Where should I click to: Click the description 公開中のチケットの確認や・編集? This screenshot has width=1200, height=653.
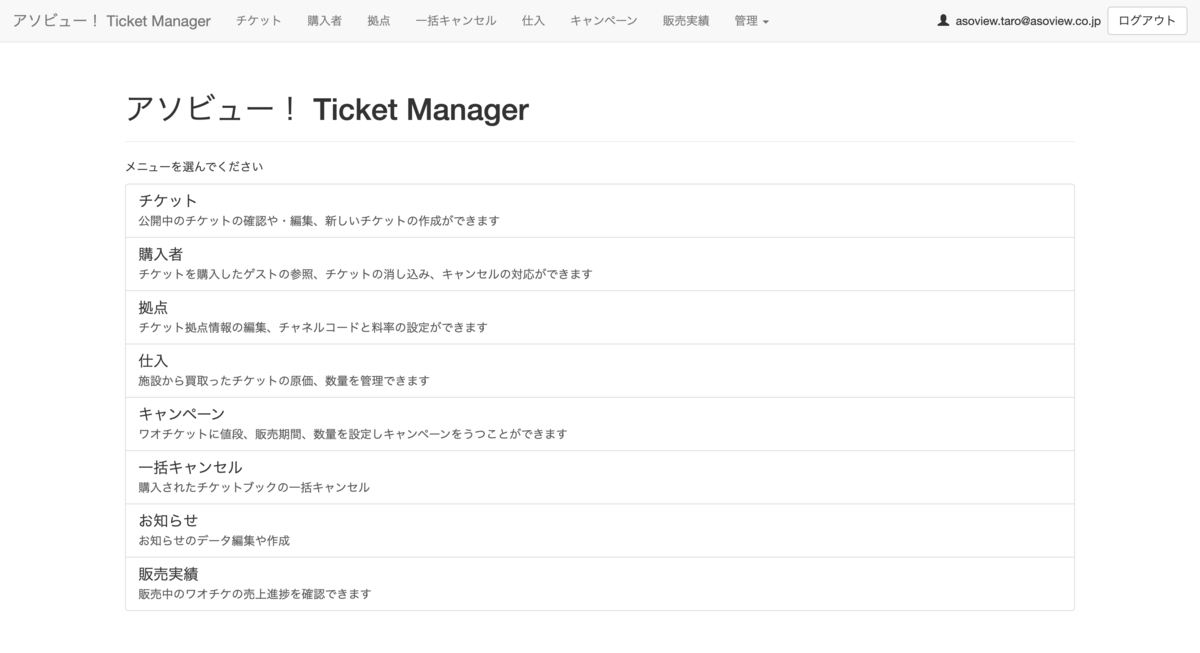click(224, 220)
